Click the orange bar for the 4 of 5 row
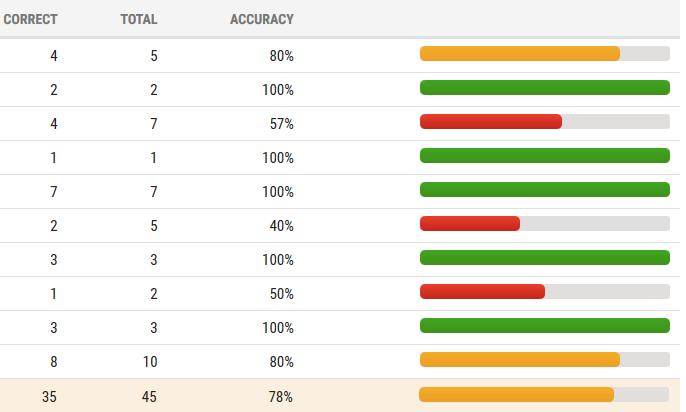Screen dimensions: 686x412 pyautogui.click(x=519, y=54)
